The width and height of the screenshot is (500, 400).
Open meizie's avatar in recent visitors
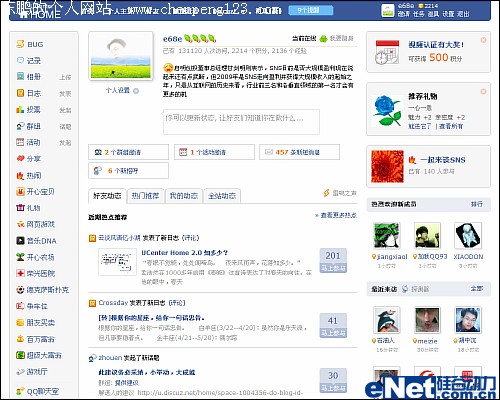tap(427, 320)
